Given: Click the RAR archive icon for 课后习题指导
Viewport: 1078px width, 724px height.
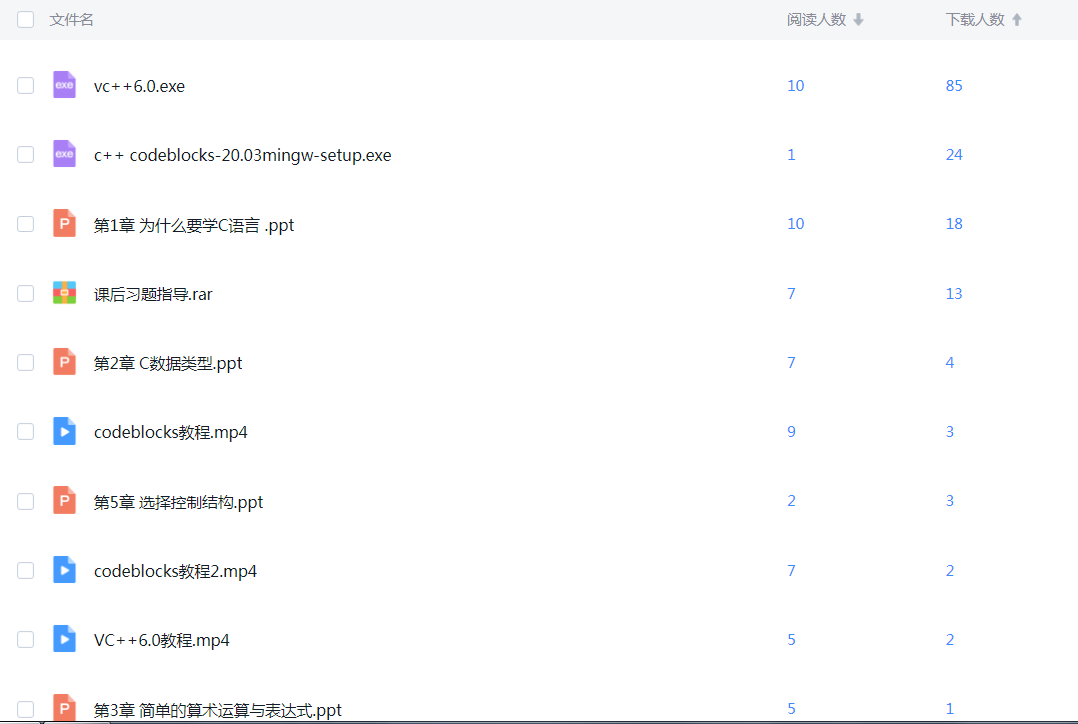Looking at the screenshot, I should (64, 293).
